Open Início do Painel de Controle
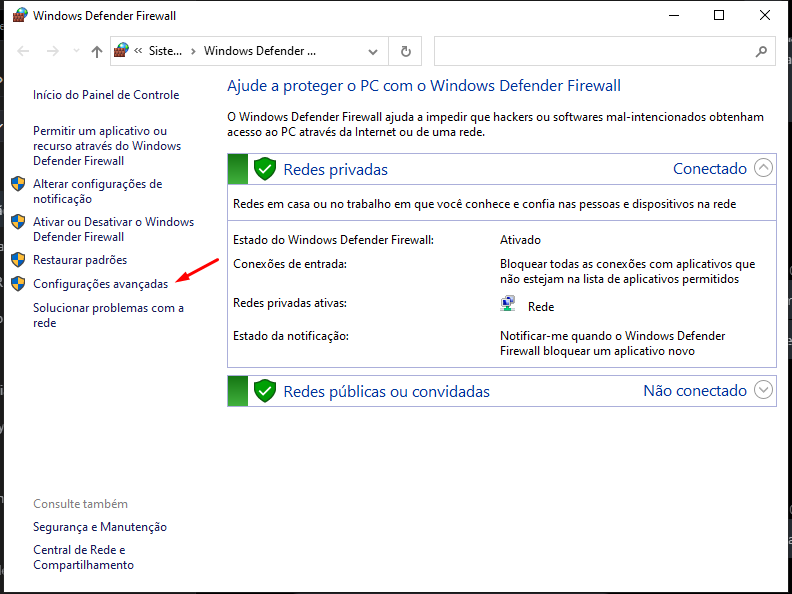 (106, 95)
